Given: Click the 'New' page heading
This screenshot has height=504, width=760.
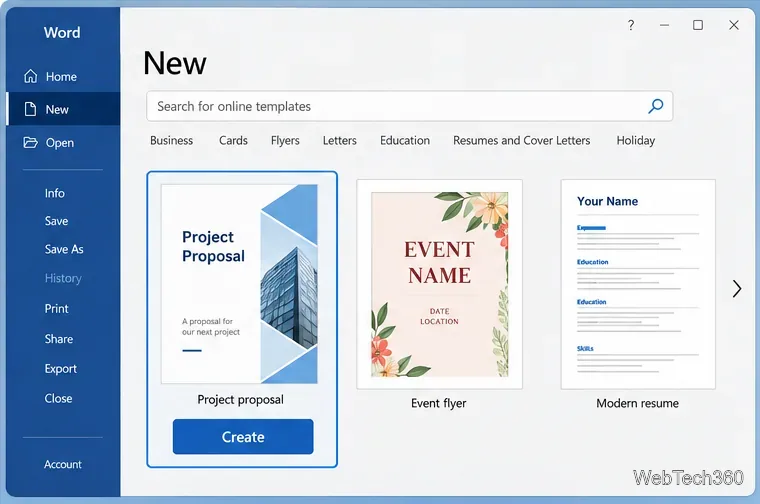Looking at the screenshot, I should point(175,63).
